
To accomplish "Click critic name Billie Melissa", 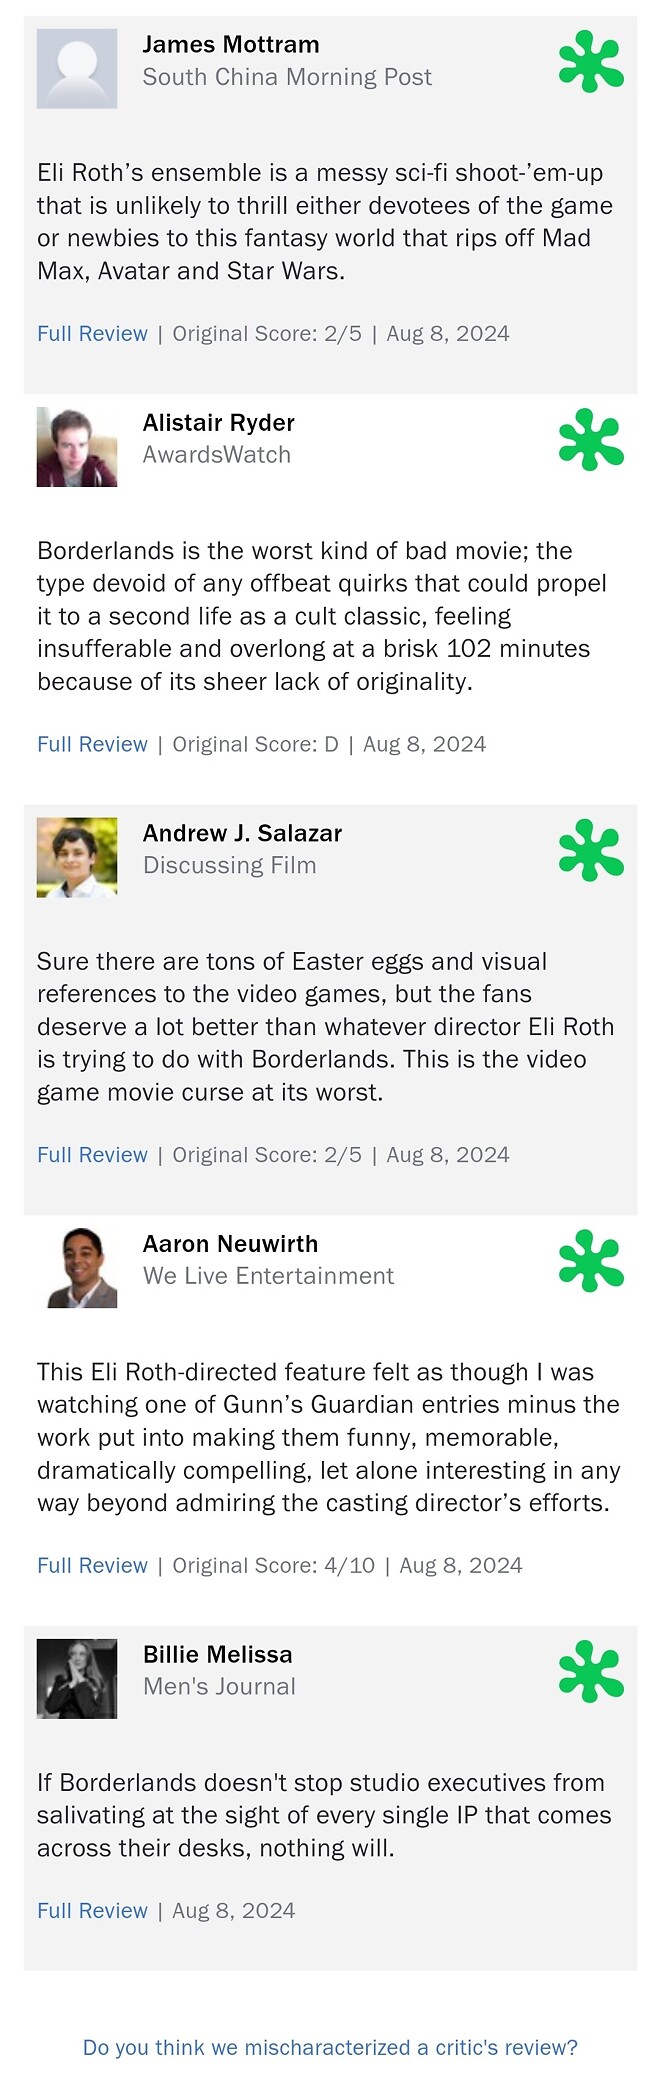I will pos(217,1654).
